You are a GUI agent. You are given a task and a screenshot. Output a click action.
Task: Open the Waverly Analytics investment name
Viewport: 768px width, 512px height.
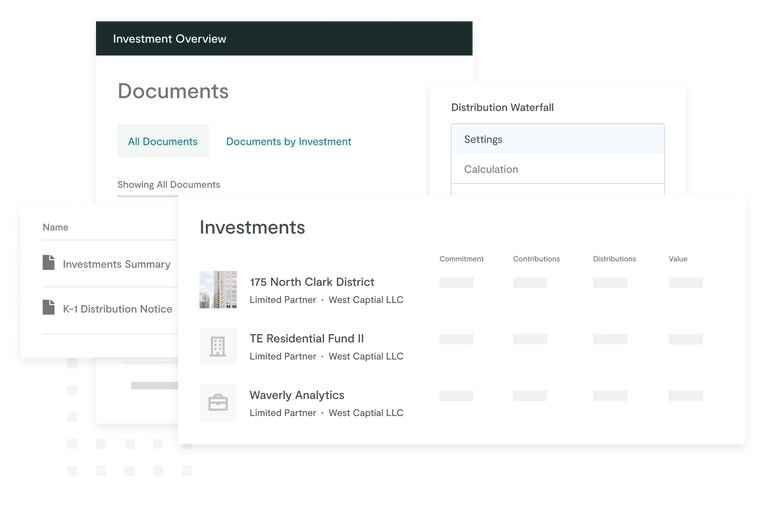point(297,395)
